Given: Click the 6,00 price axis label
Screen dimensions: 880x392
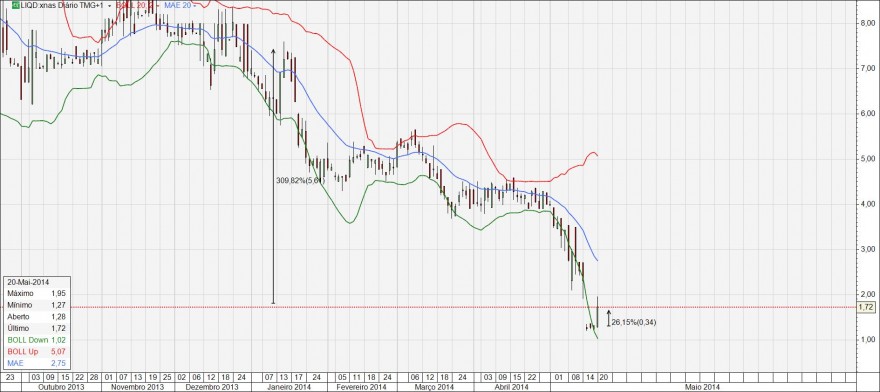Looking at the screenshot, I should point(869,113).
